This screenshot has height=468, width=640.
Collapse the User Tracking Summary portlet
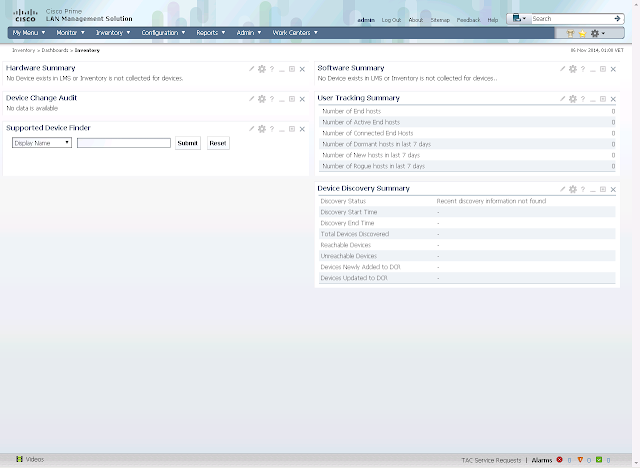coord(592,99)
